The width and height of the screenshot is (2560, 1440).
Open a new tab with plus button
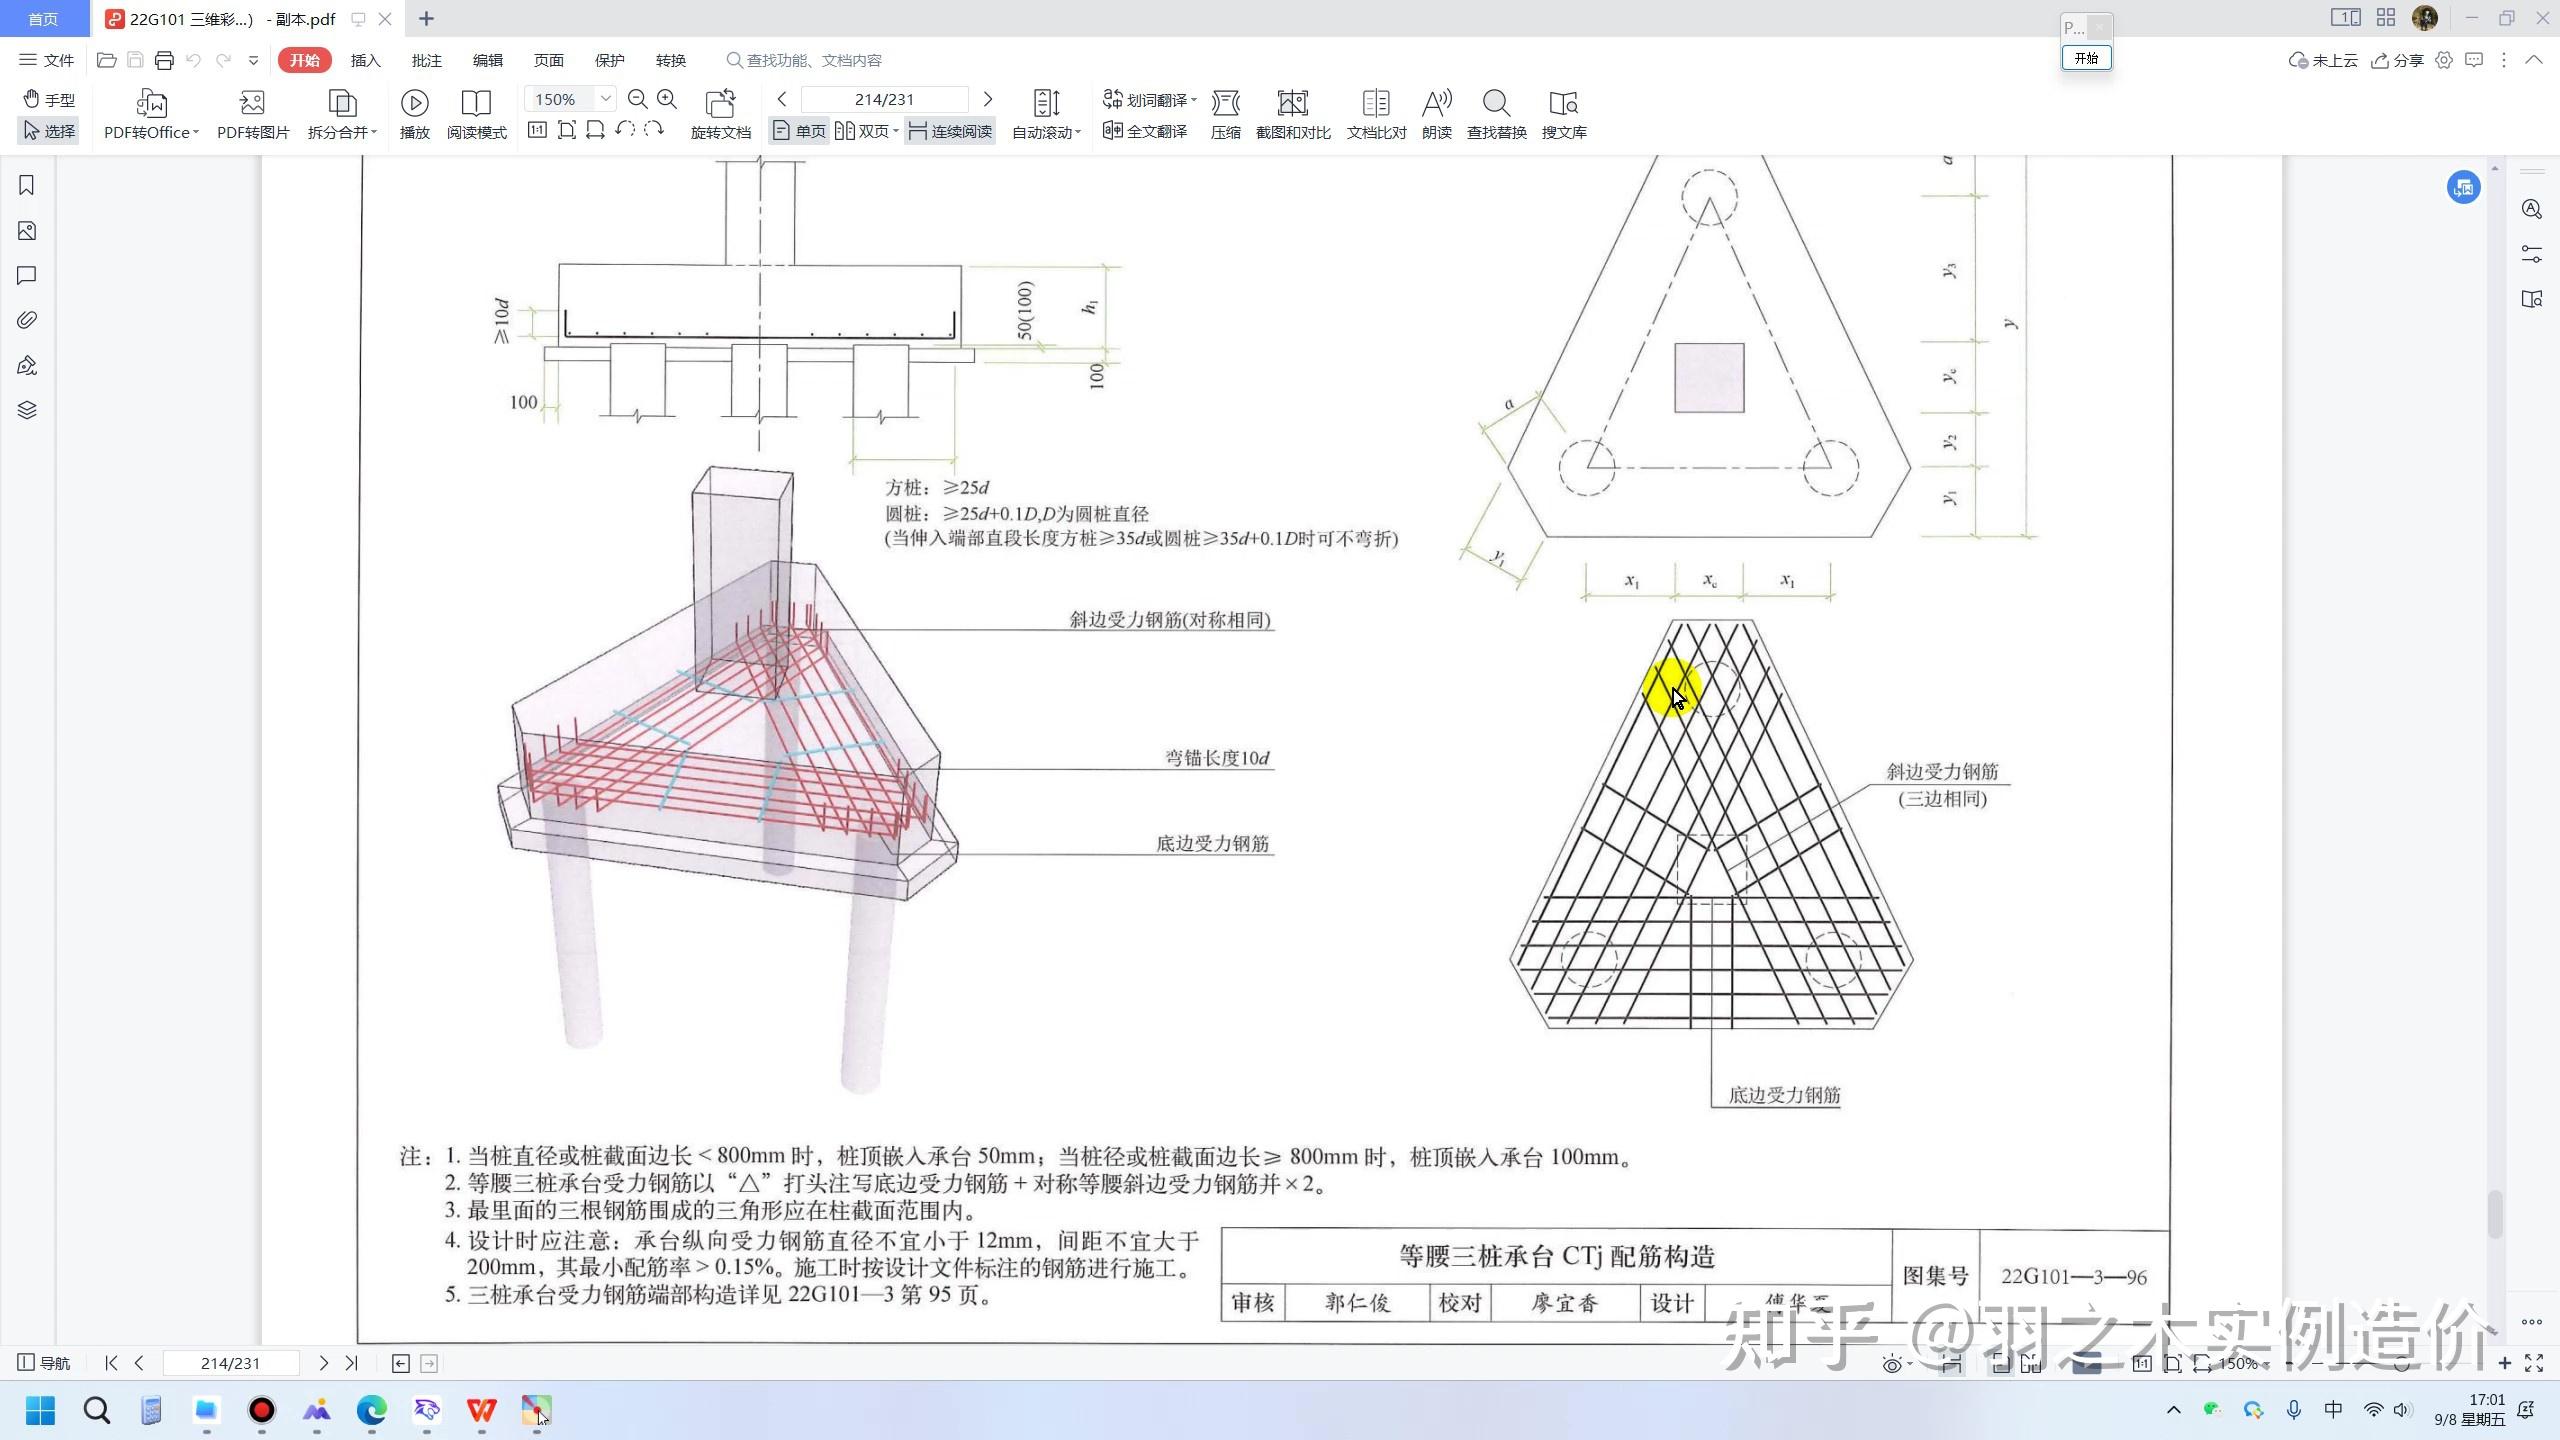[426, 19]
